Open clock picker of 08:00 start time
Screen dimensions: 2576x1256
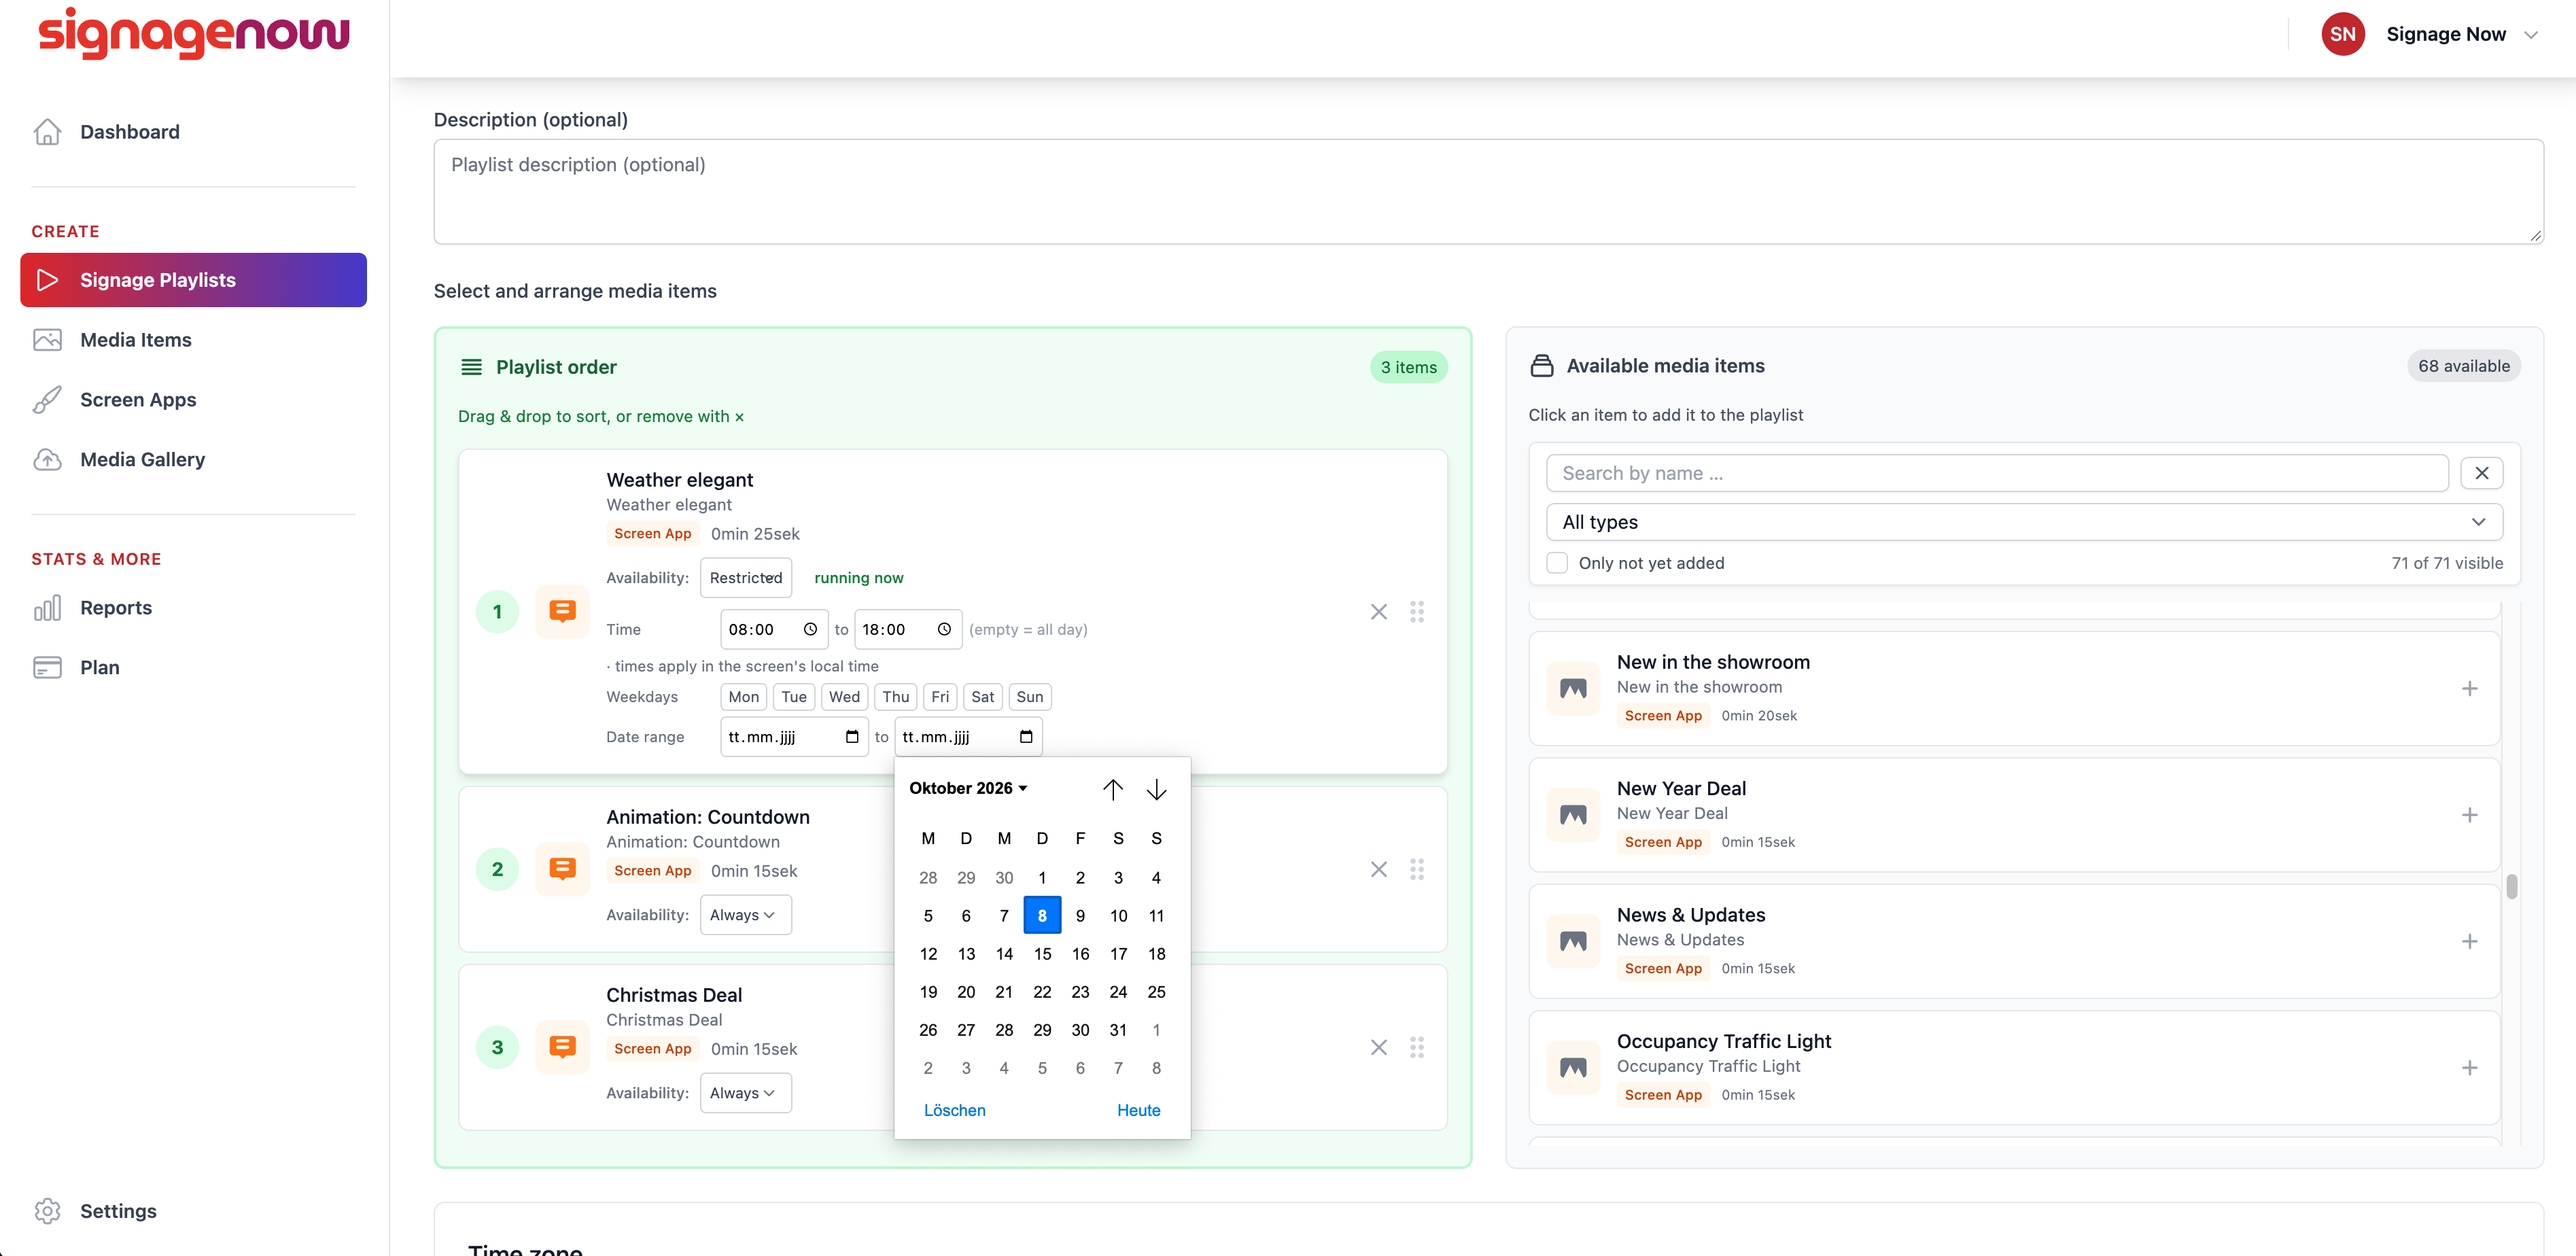[810, 629]
